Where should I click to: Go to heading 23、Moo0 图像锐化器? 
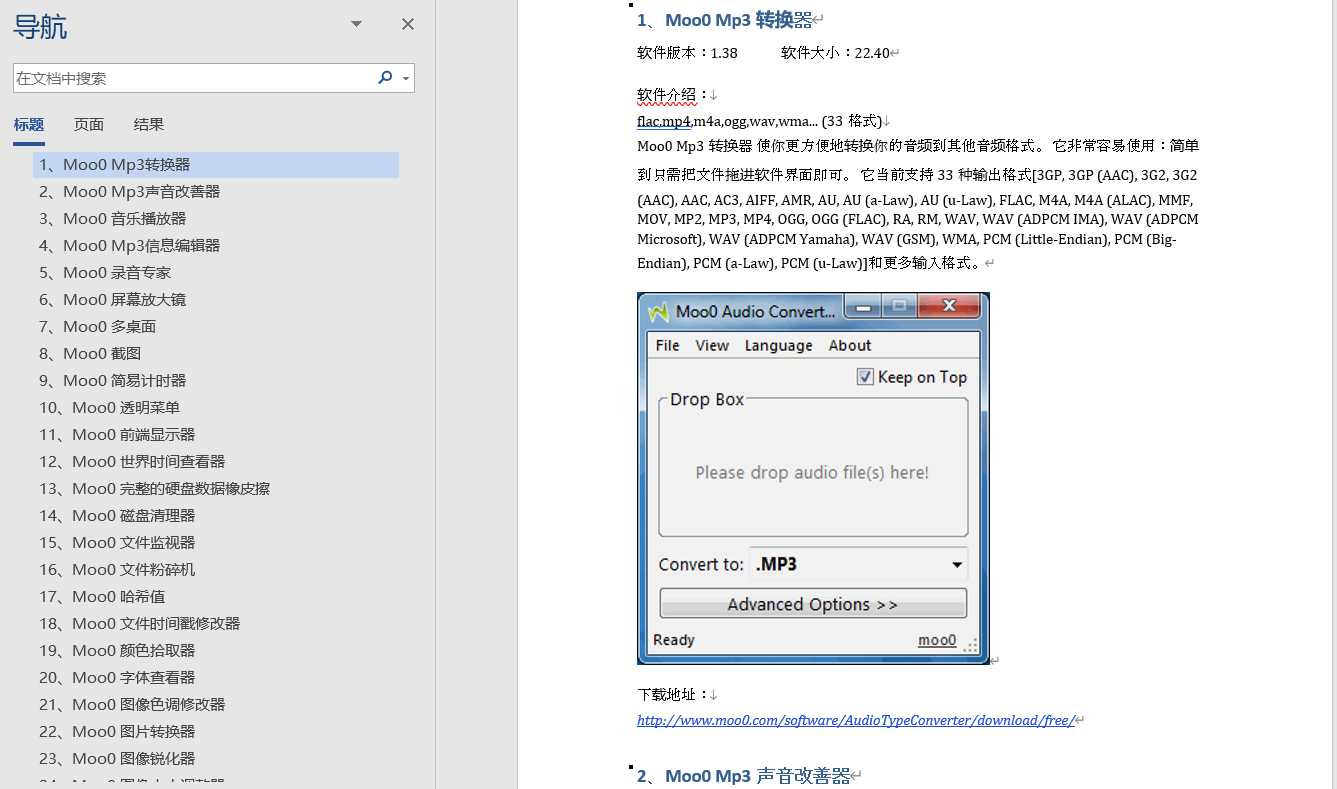(x=117, y=759)
